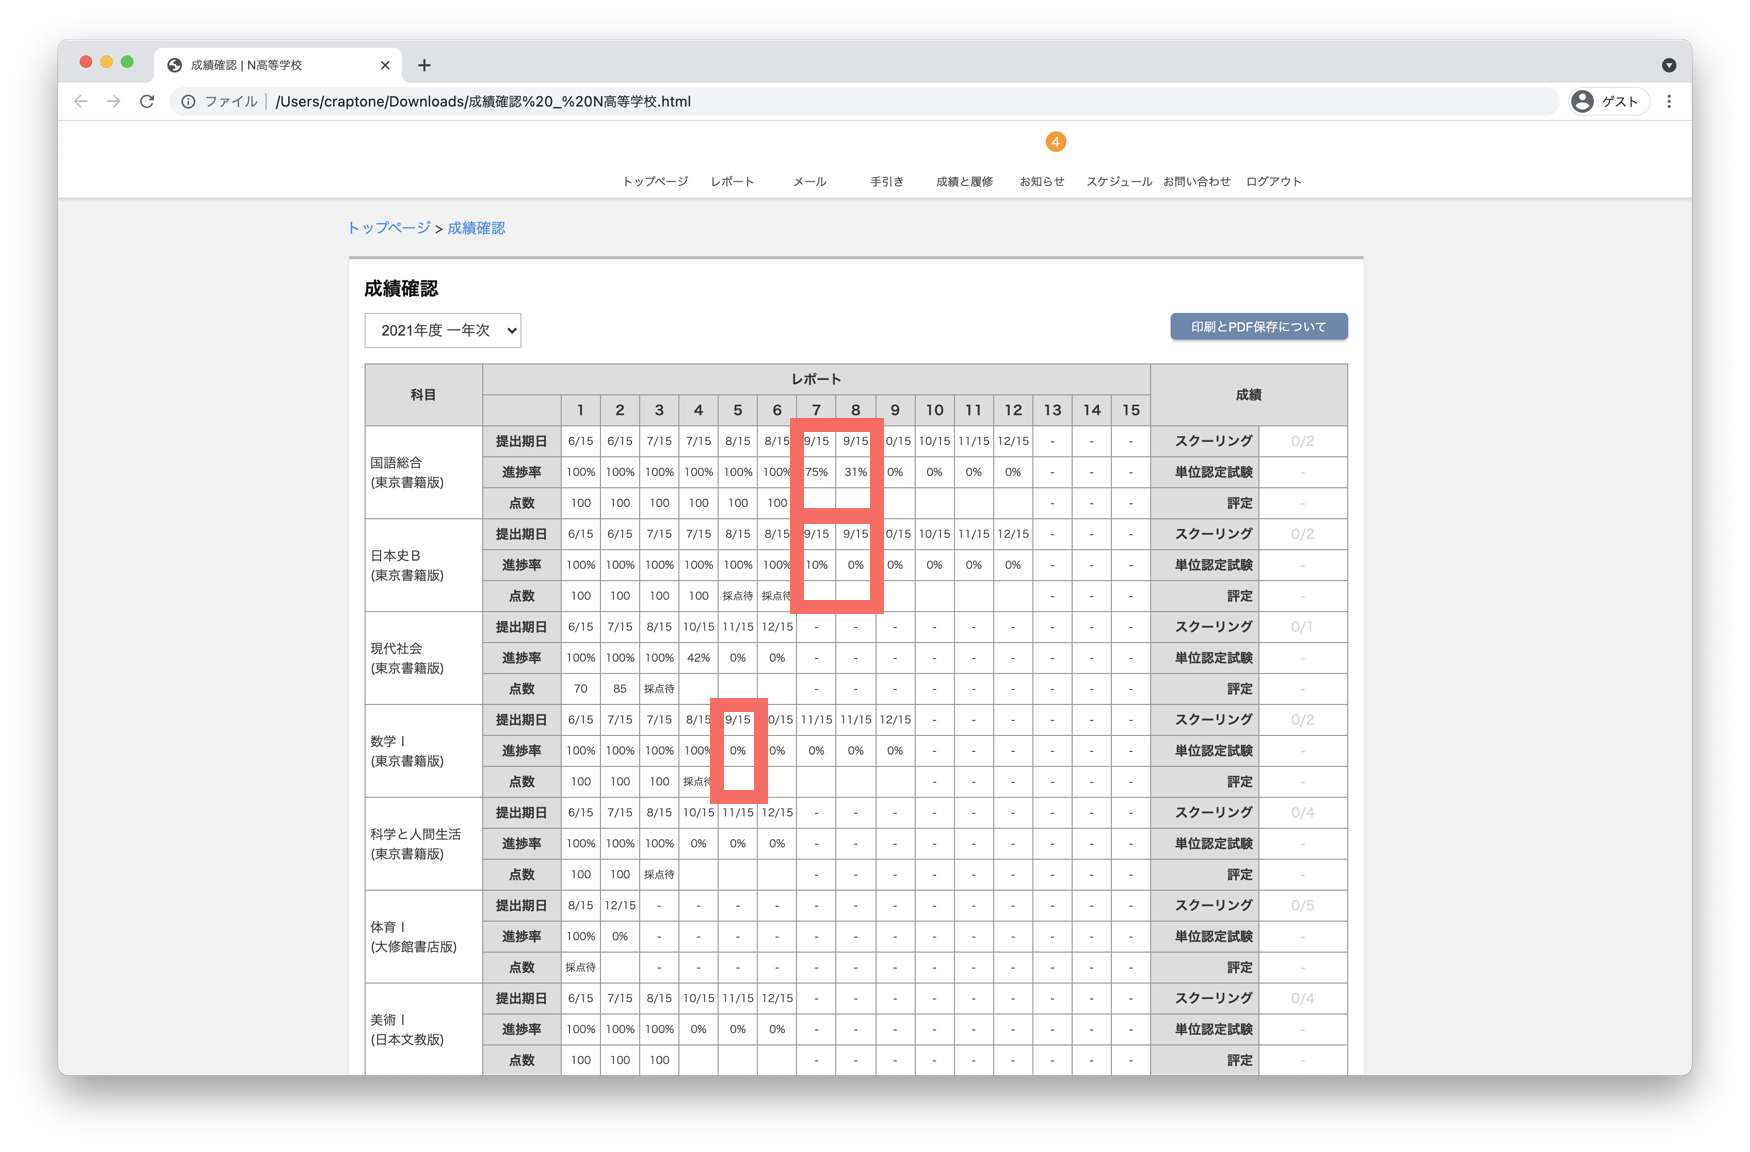
Task: Open トップページ in the navigation menu
Action: [655, 181]
